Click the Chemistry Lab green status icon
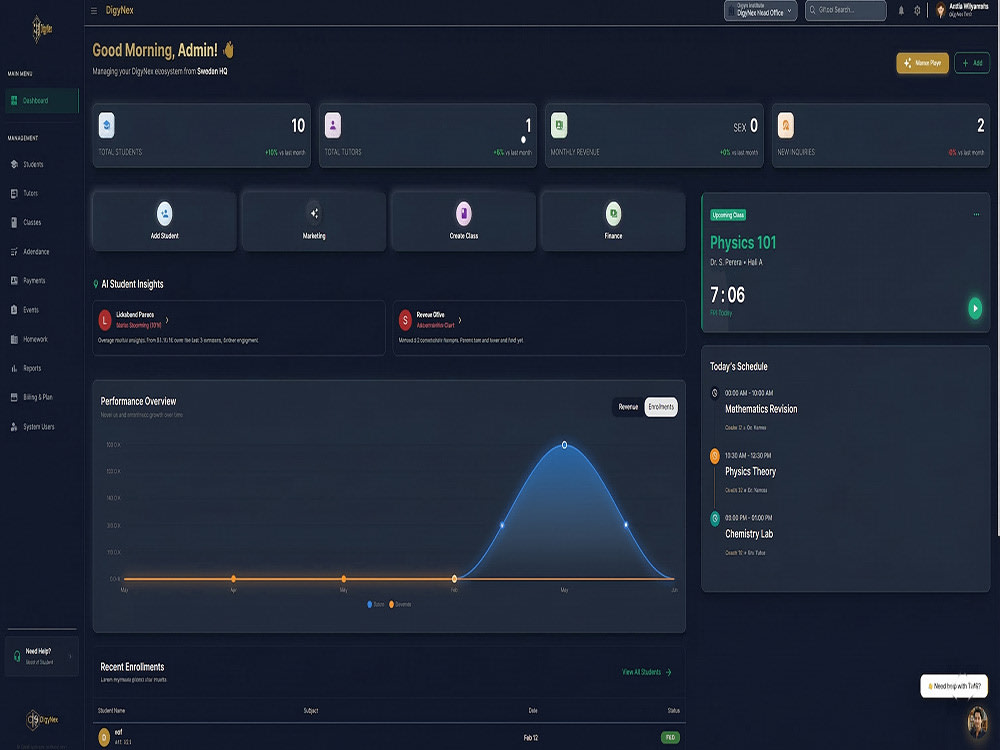 [x=714, y=518]
